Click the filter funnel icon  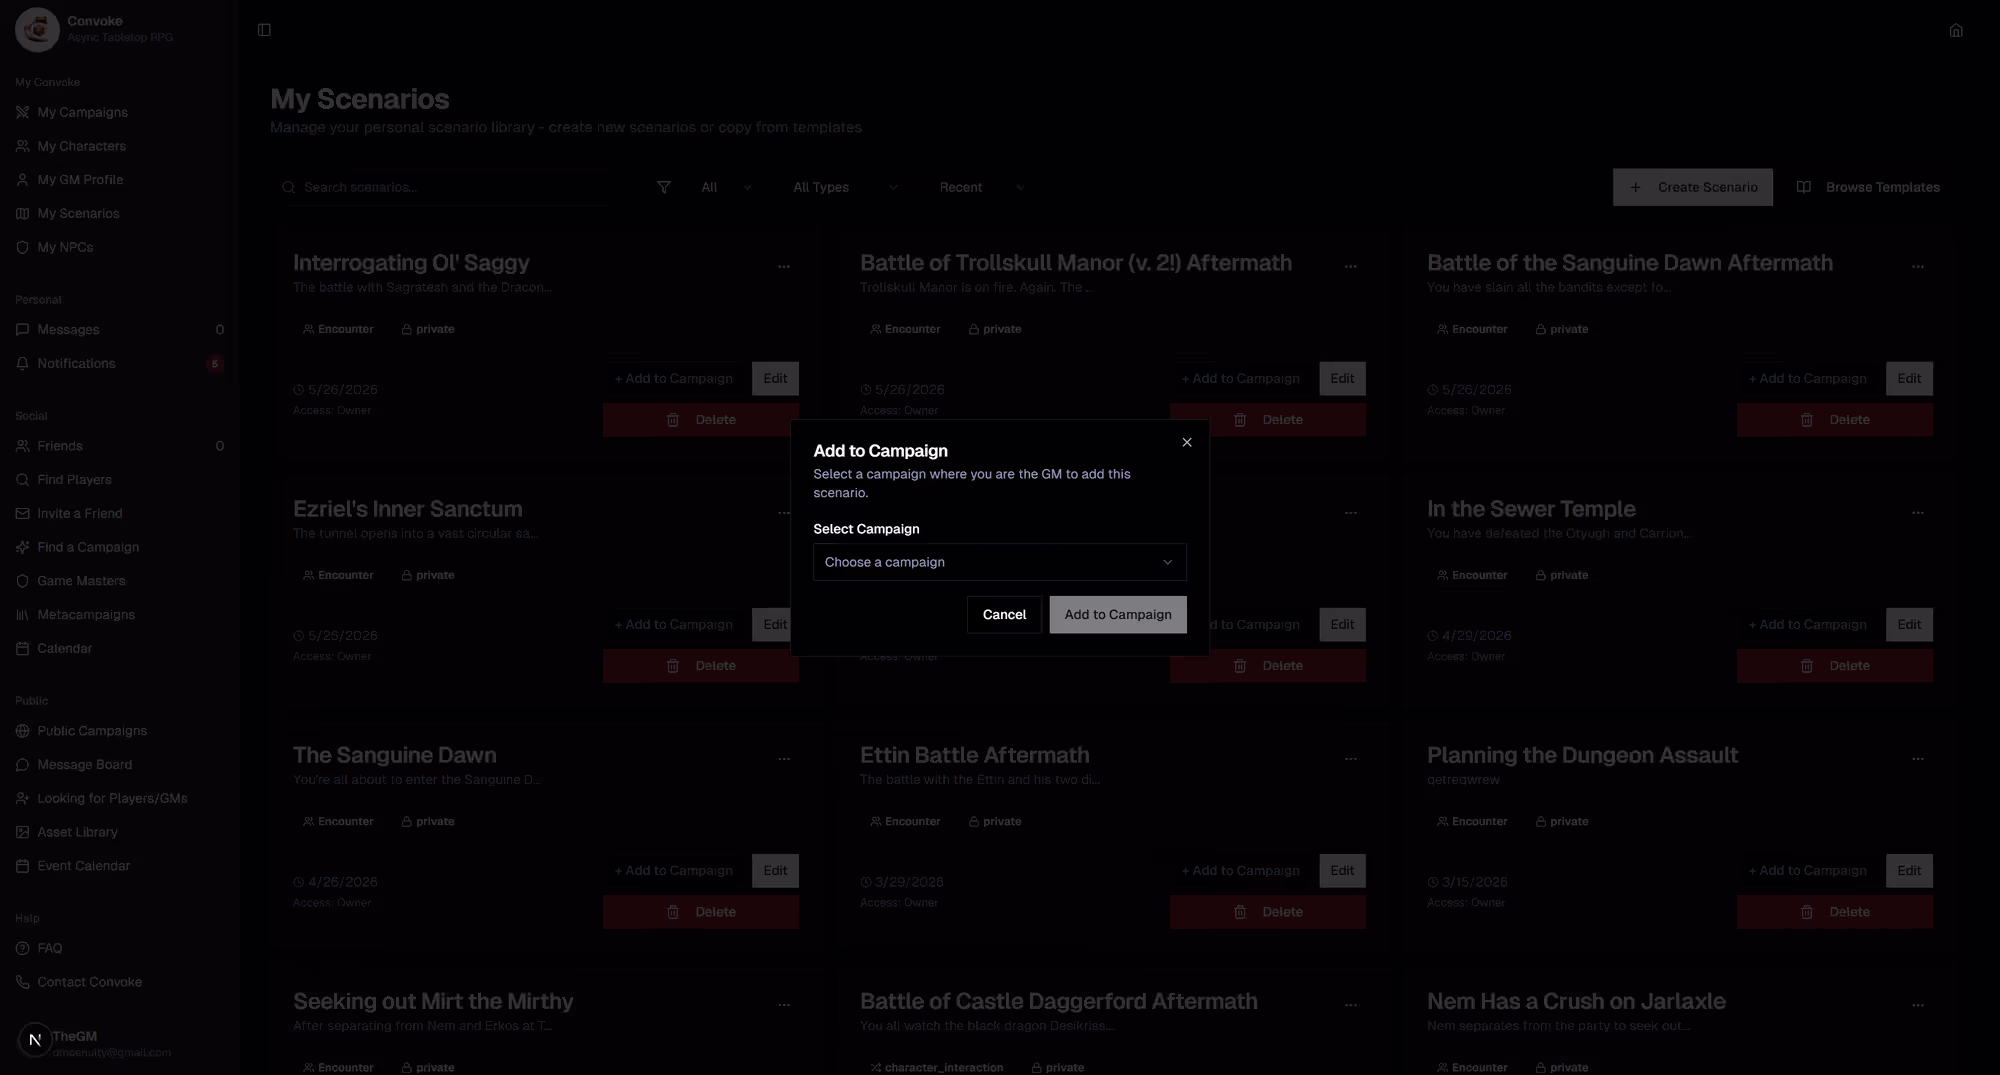pos(663,187)
